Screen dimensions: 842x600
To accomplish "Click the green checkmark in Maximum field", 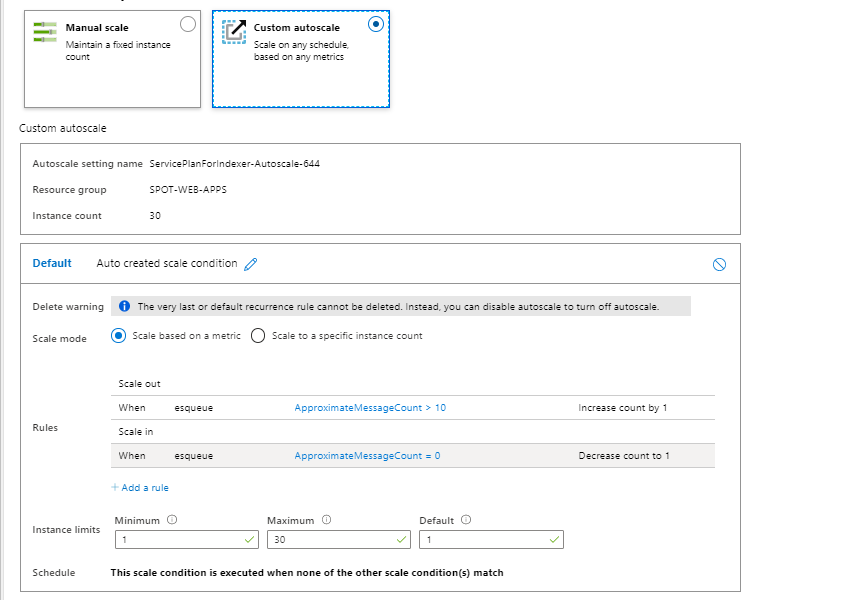I will 400,539.
